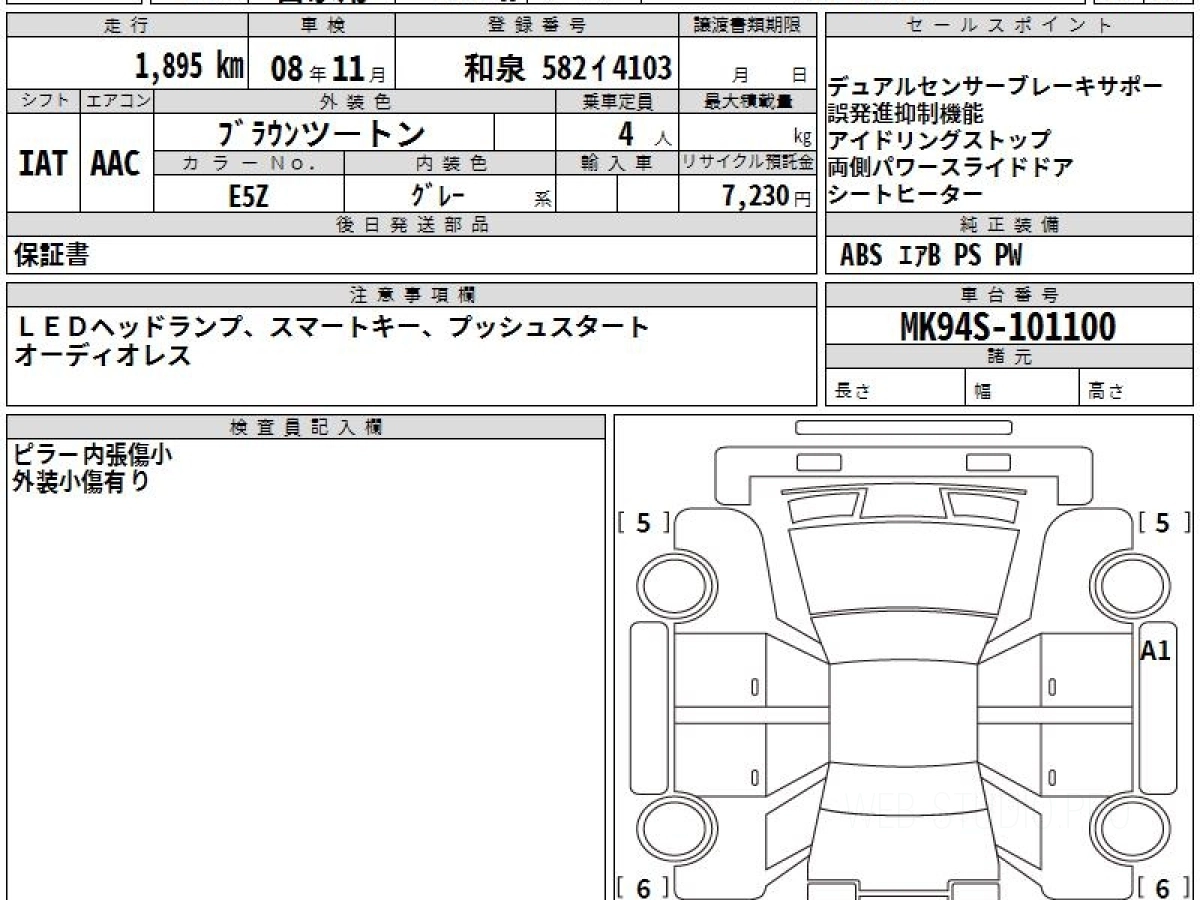Select 両側パワースライドドア sales point
The height and width of the screenshot is (900, 1200).
pos(951,167)
